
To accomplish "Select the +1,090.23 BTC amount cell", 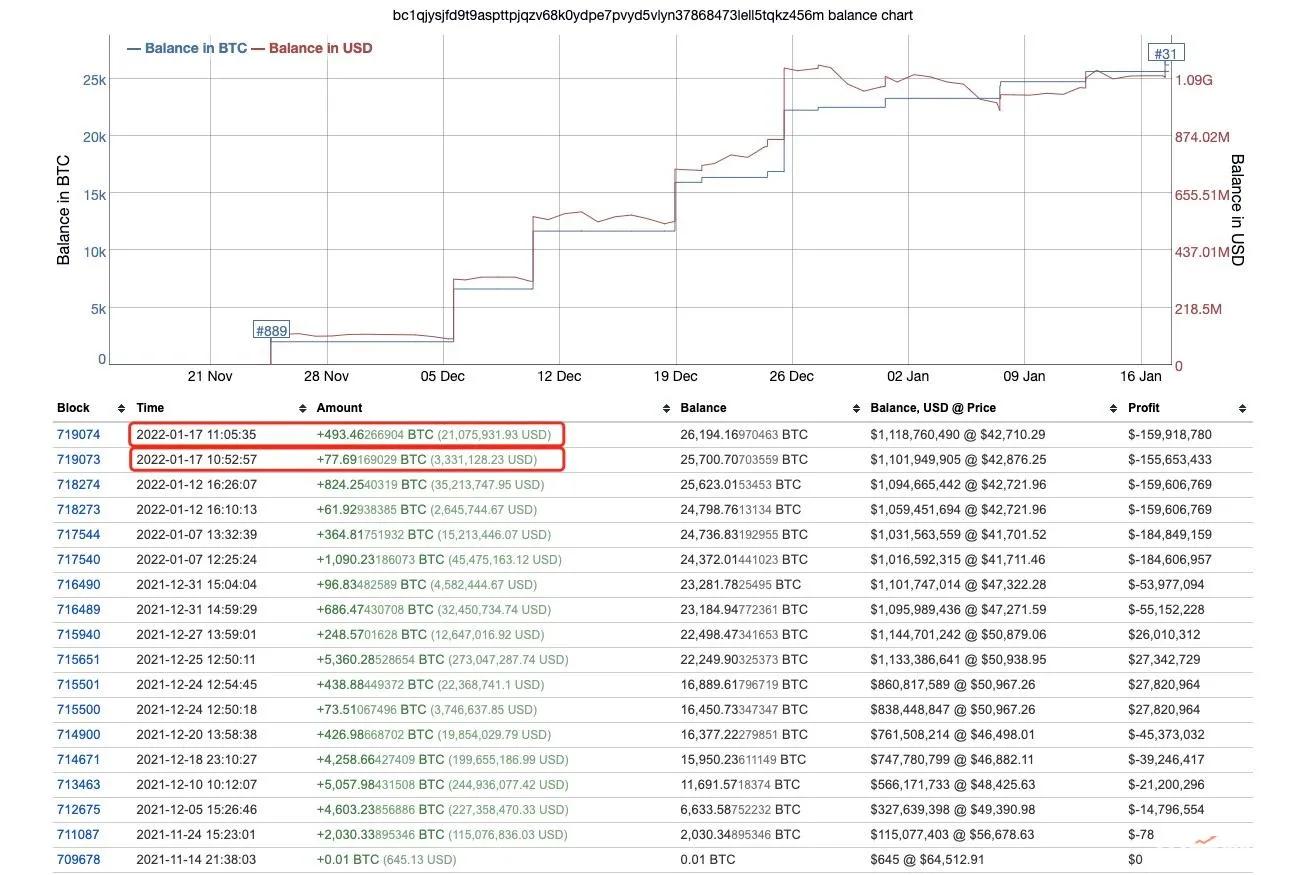I will point(439,559).
